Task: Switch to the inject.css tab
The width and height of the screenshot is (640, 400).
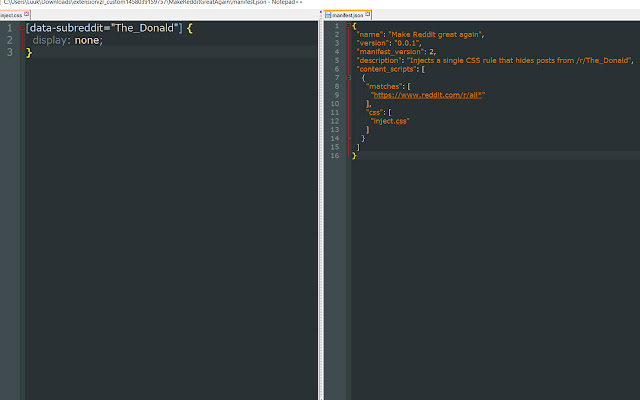Action: click(11, 15)
